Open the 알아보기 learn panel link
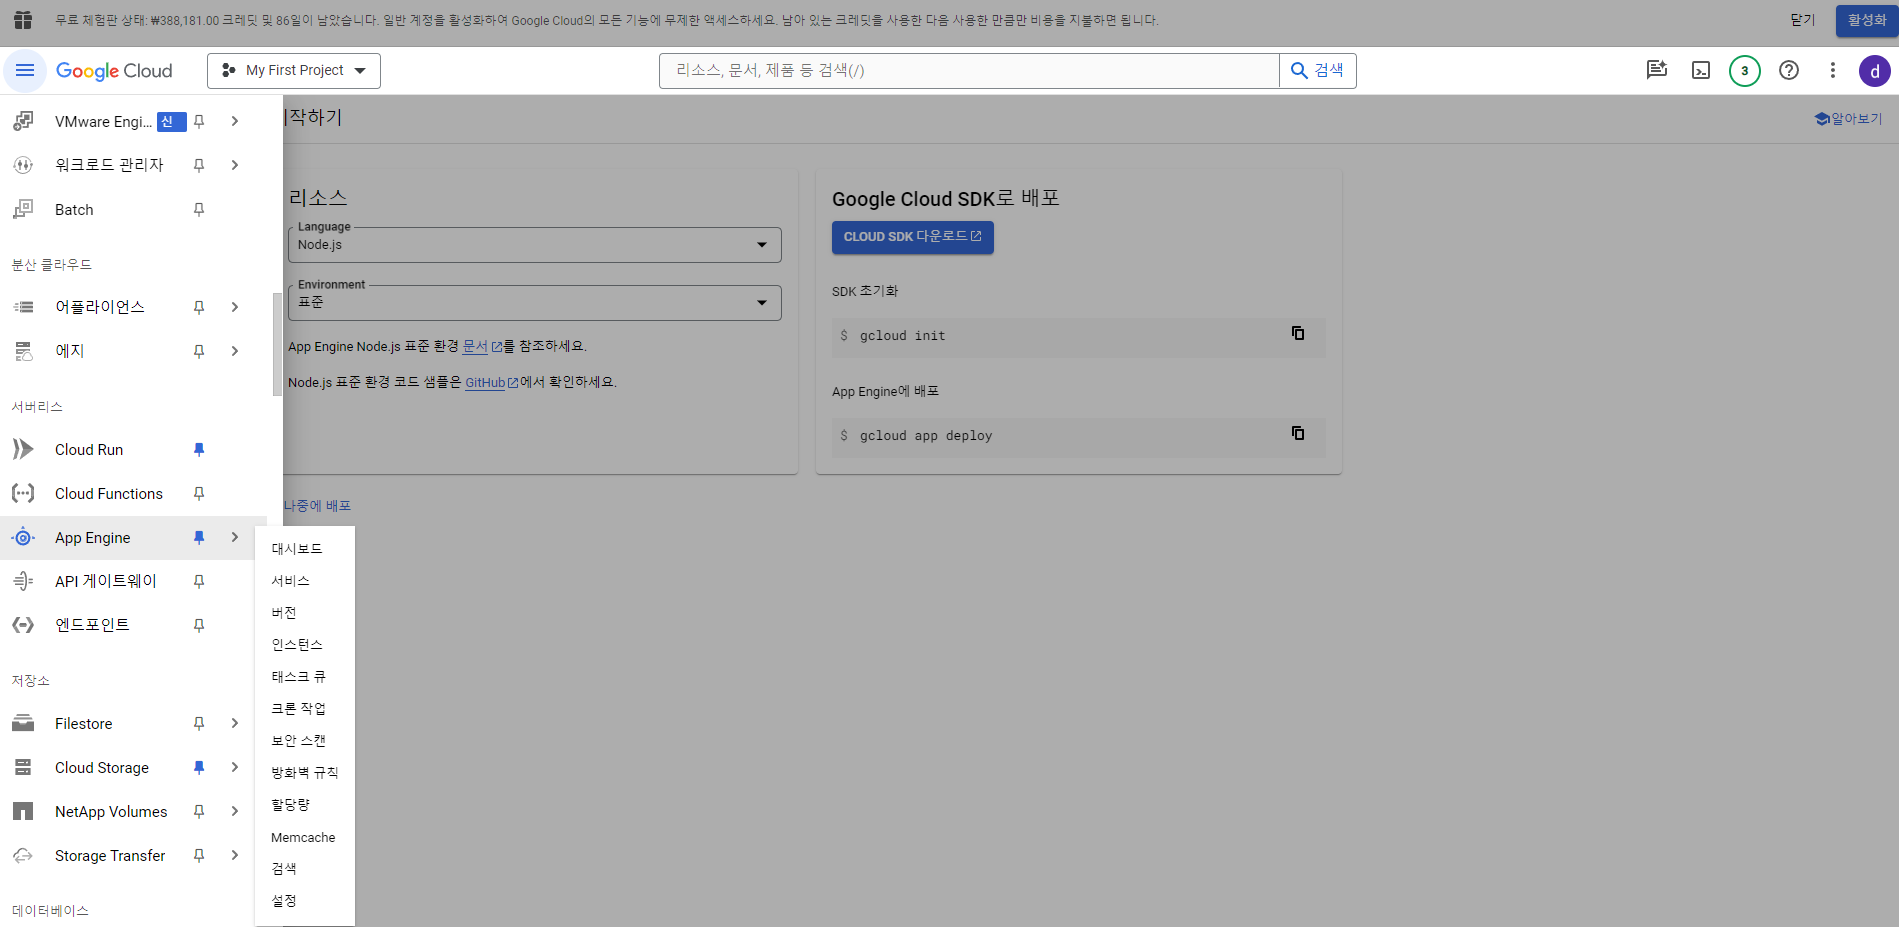This screenshot has width=1899, height=927. (1848, 119)
